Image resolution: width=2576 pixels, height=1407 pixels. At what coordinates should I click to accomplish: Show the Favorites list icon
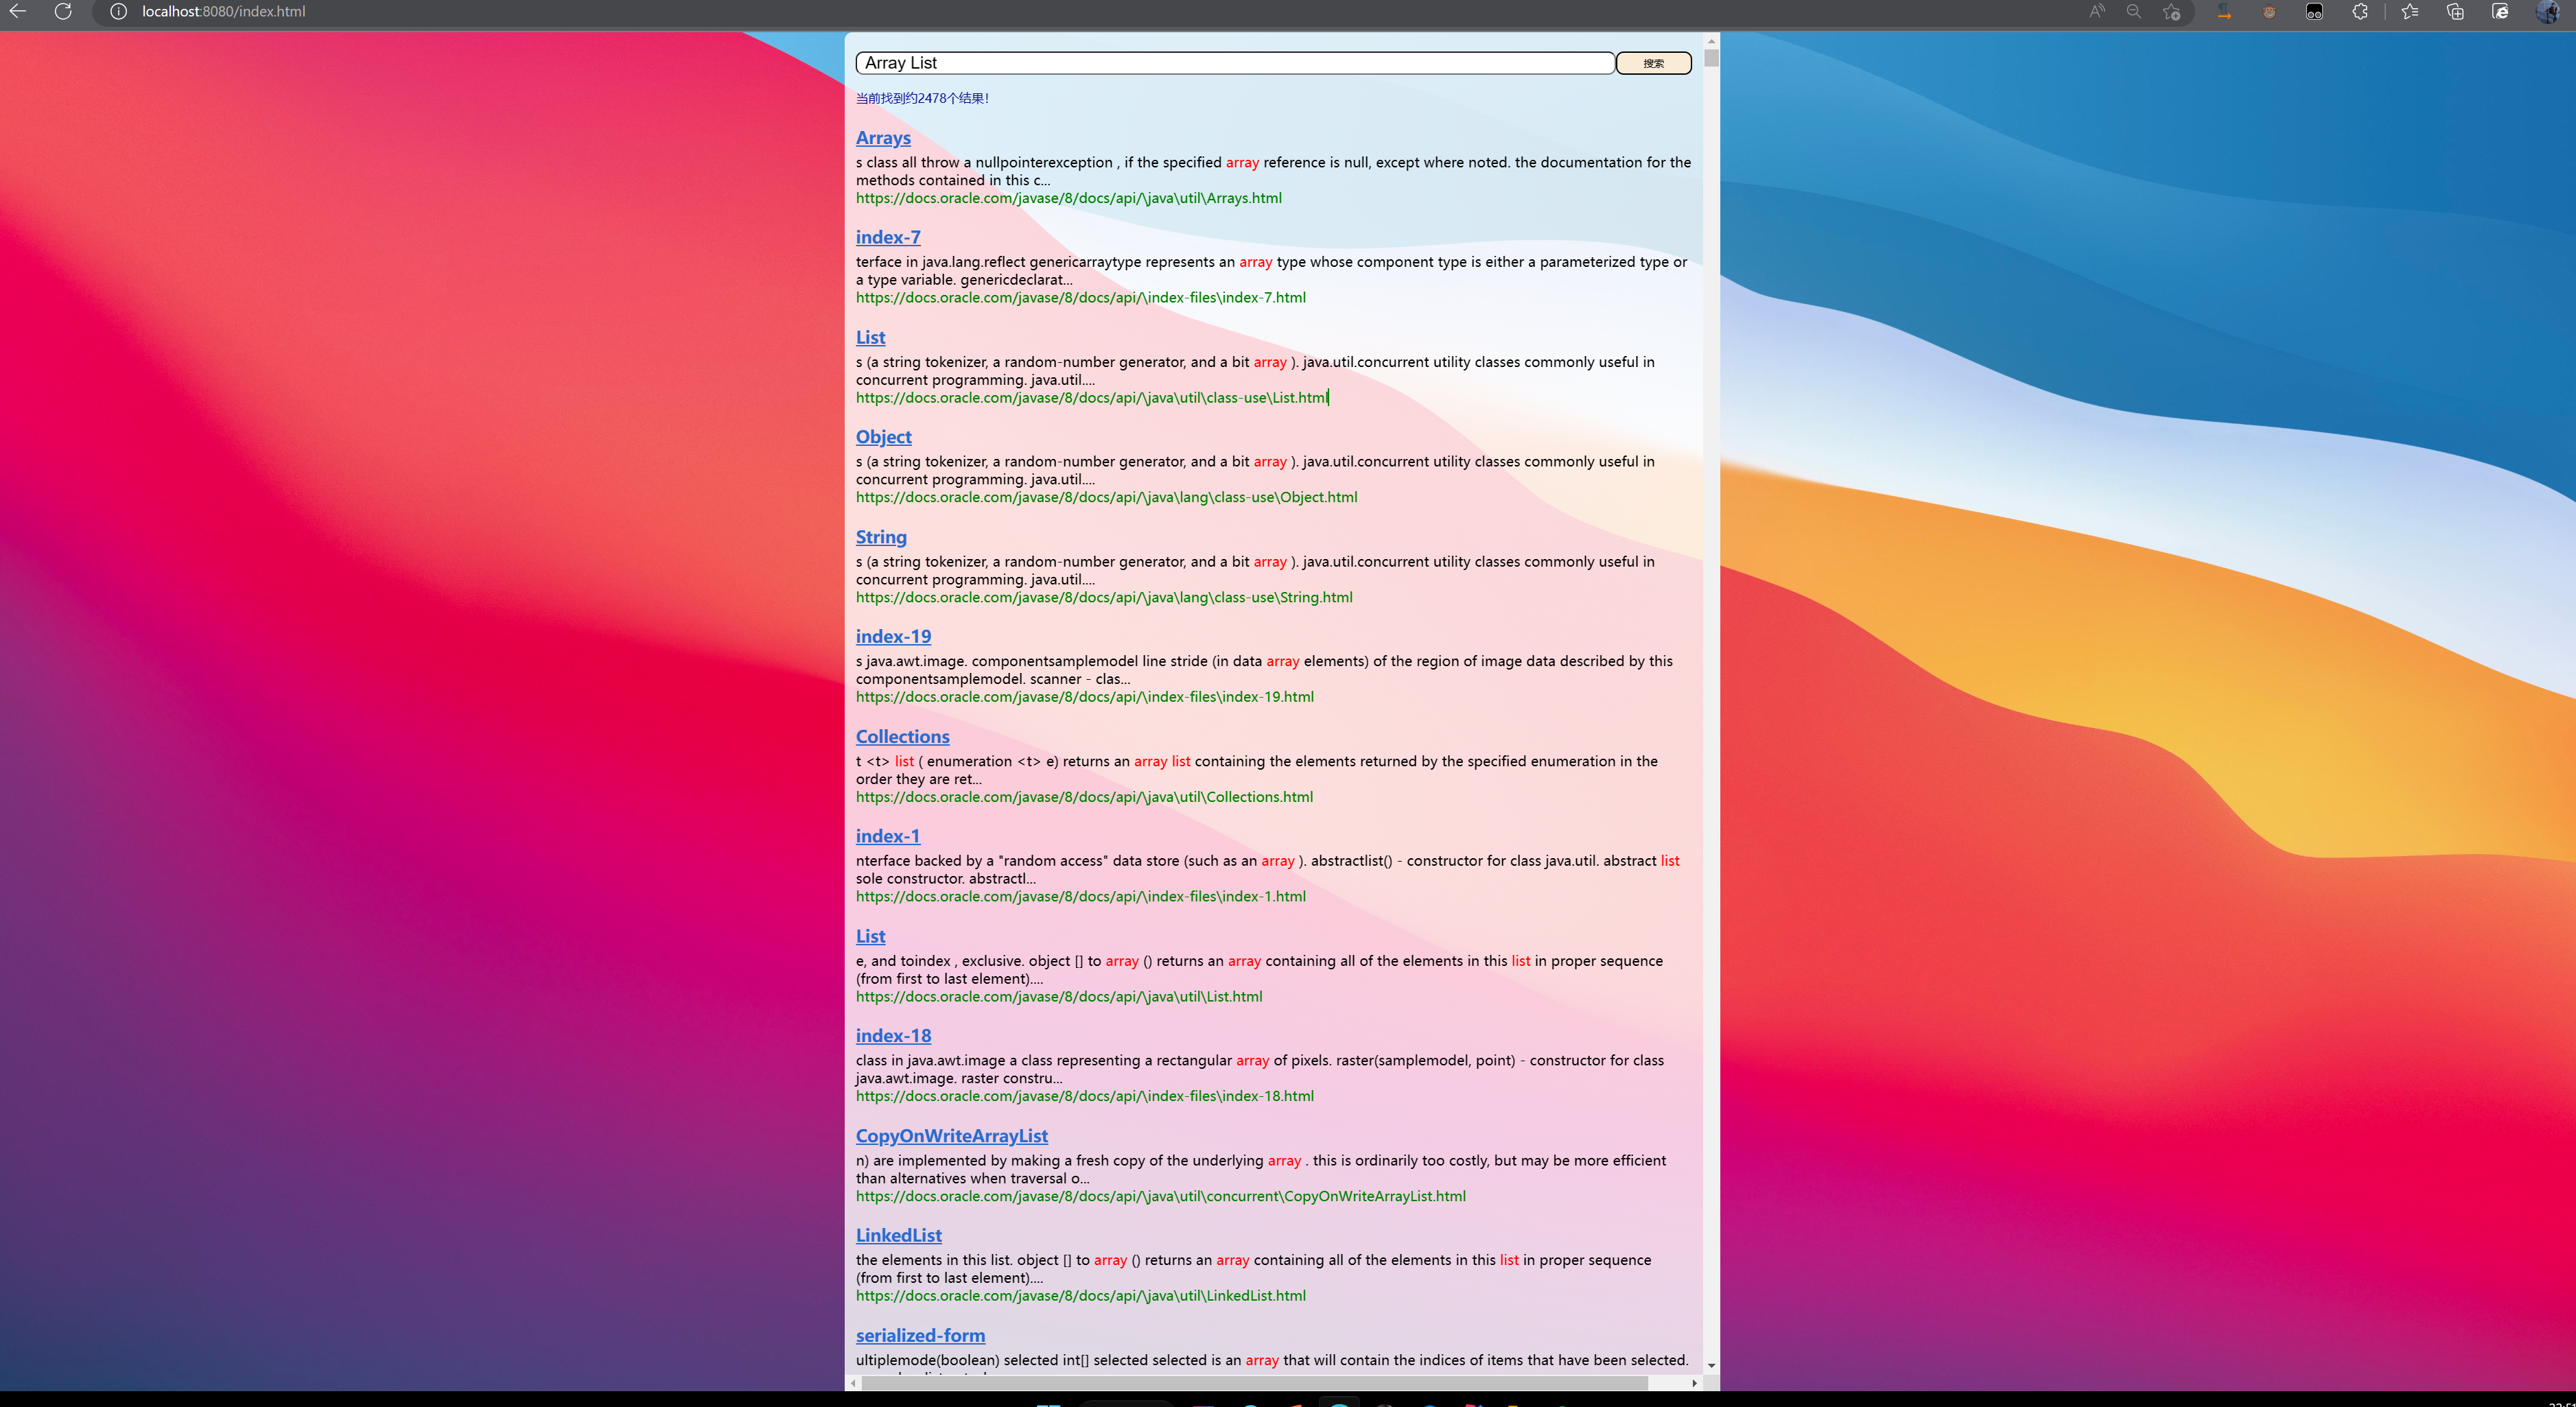click(2410, 12)
